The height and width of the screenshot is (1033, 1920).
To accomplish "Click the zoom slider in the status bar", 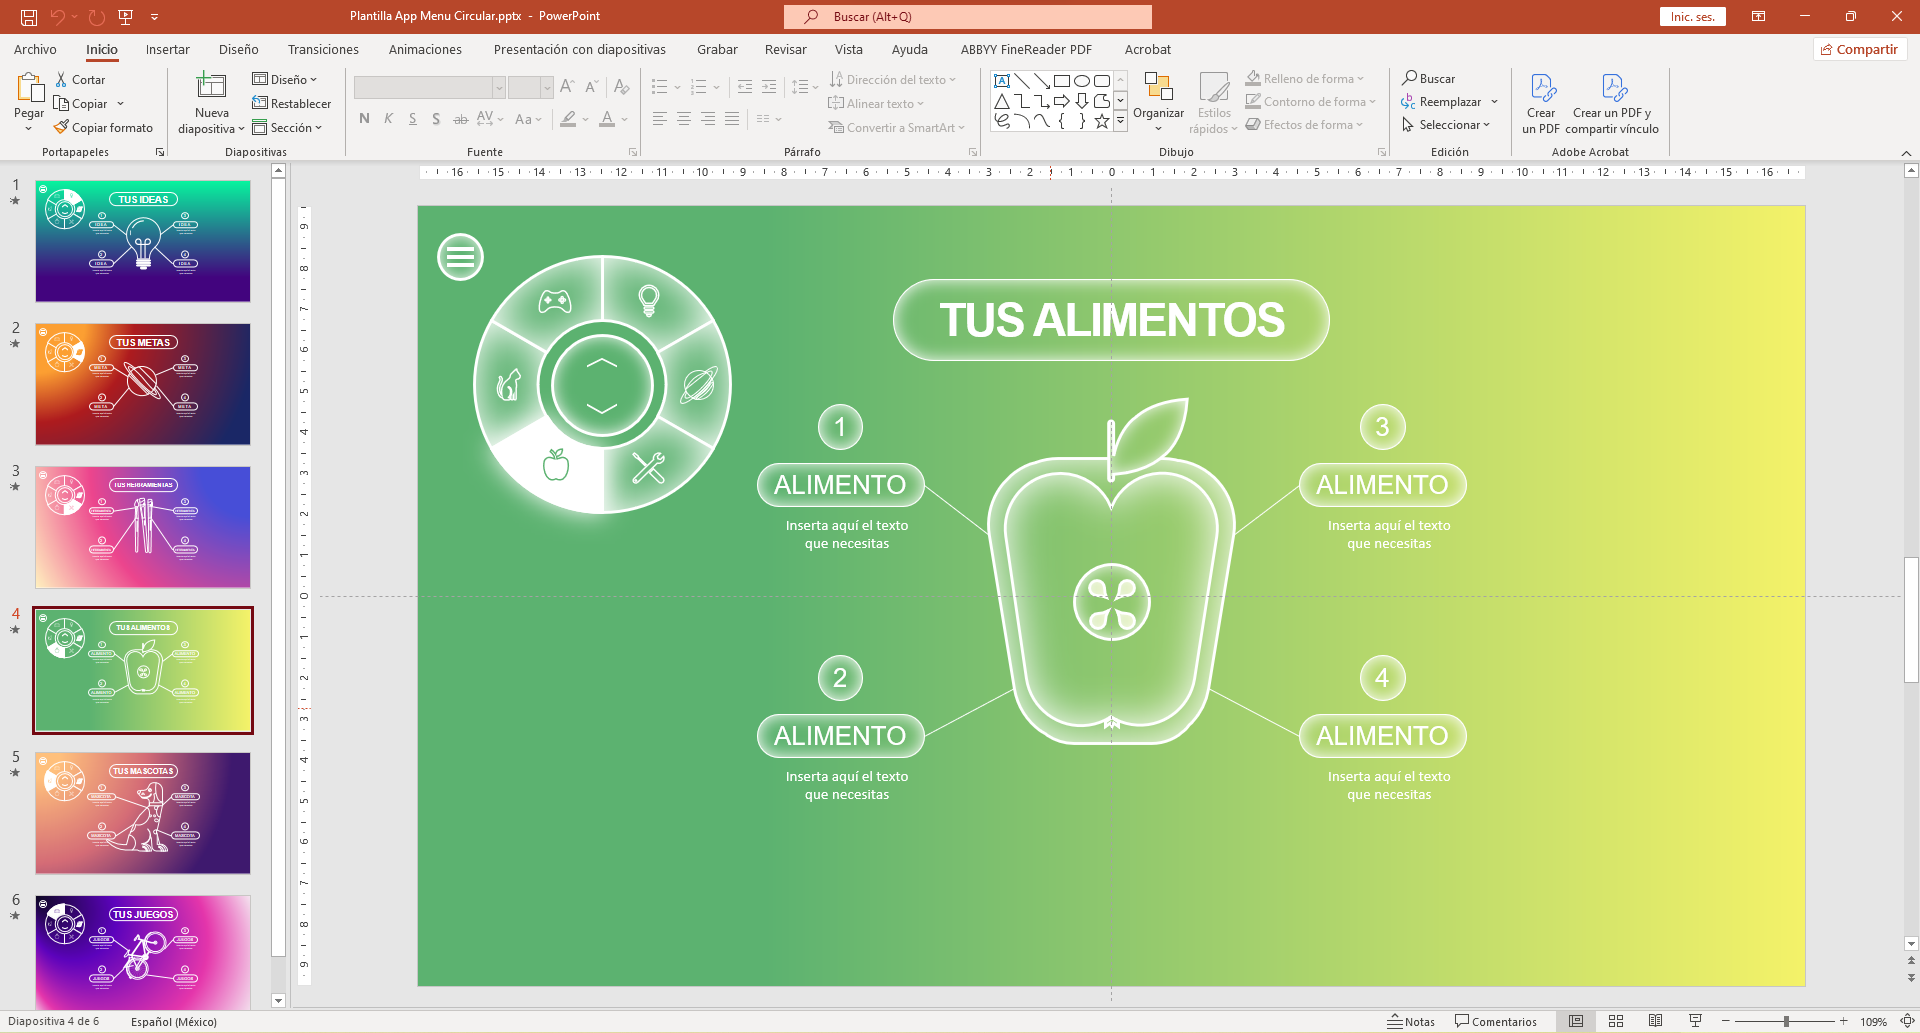I will 1786,1021.
